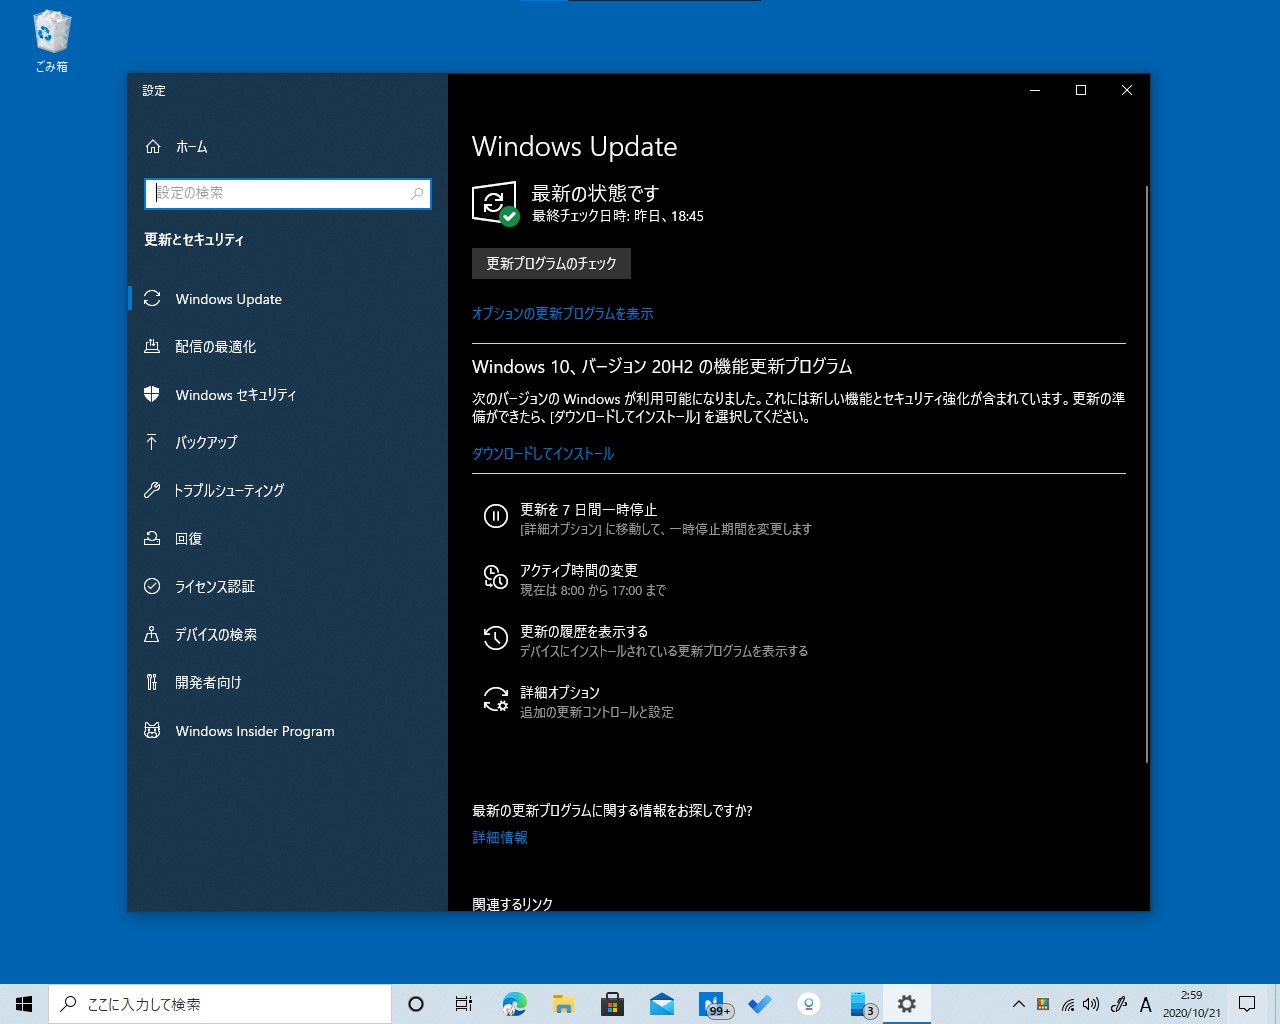1280x1024 pixels.
Task: Click the clock icon for アクティブ時間の変更
Action: coord(496,578)
